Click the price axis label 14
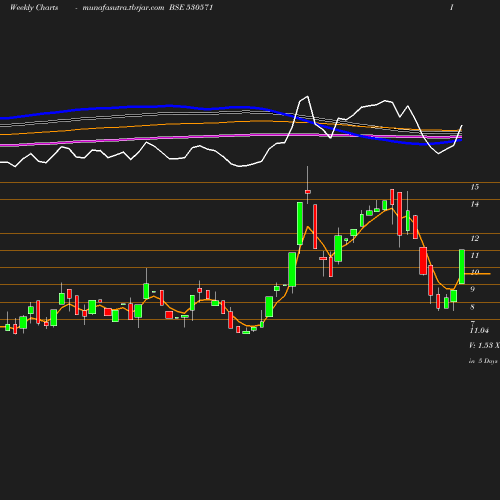This screenshot has height=500, width=500. coord(475,204)
